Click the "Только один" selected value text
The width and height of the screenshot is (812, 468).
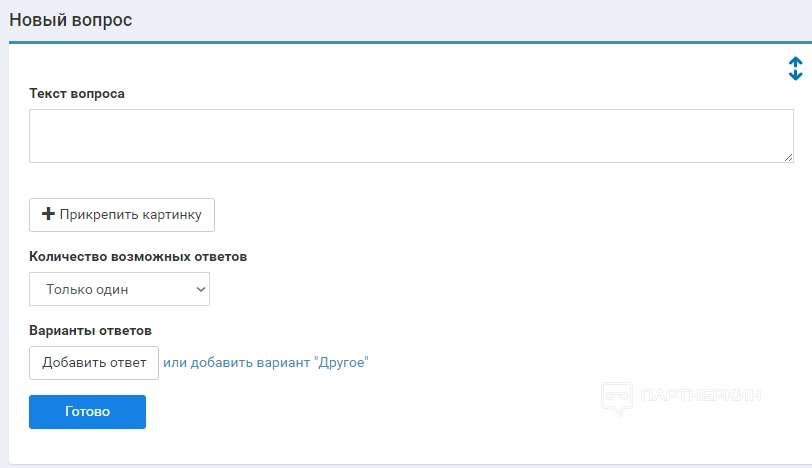(x=87, y=290)
